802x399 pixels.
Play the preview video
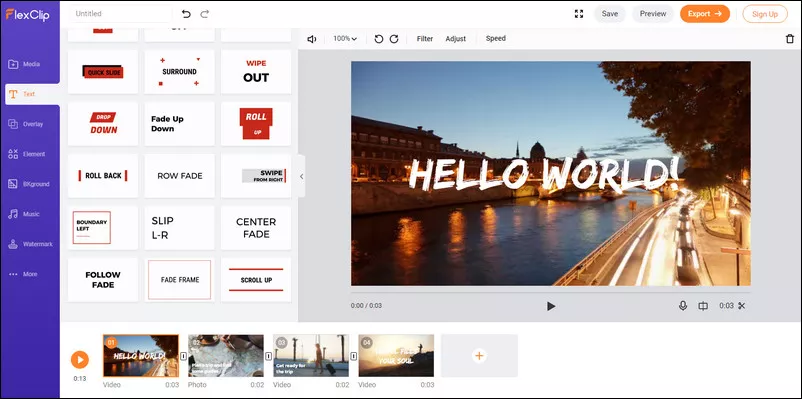point(550,306)
